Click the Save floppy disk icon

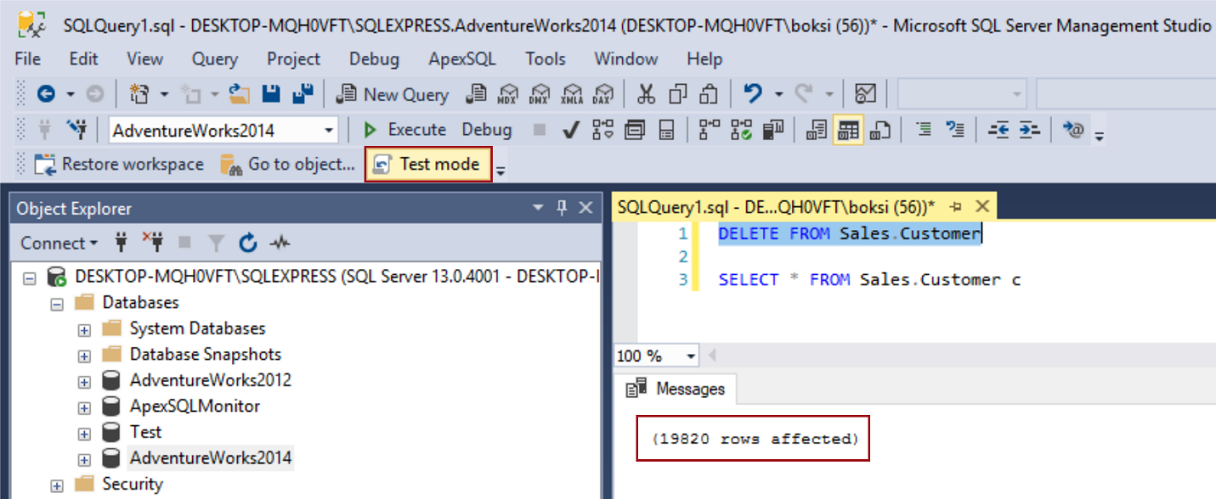point(270,94)
